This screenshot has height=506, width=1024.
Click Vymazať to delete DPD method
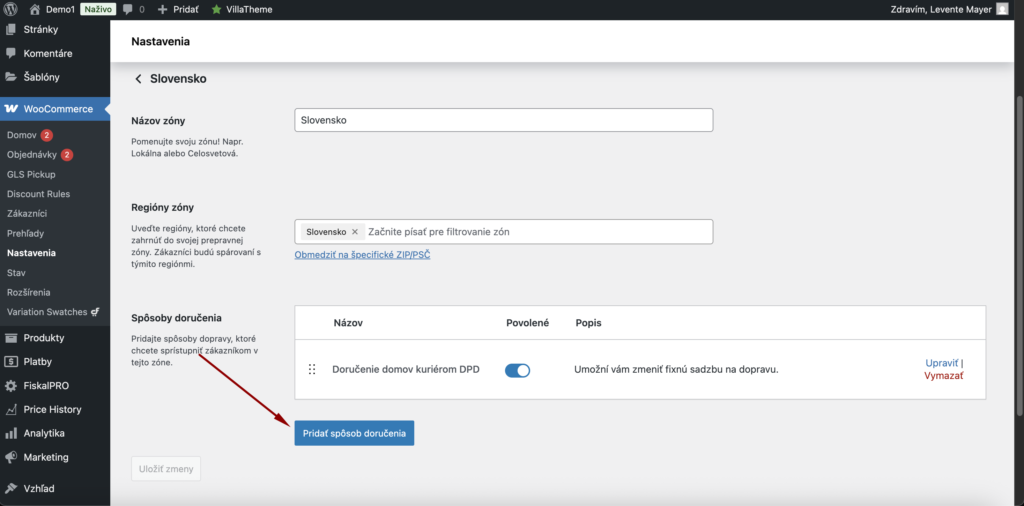(943, 376)
